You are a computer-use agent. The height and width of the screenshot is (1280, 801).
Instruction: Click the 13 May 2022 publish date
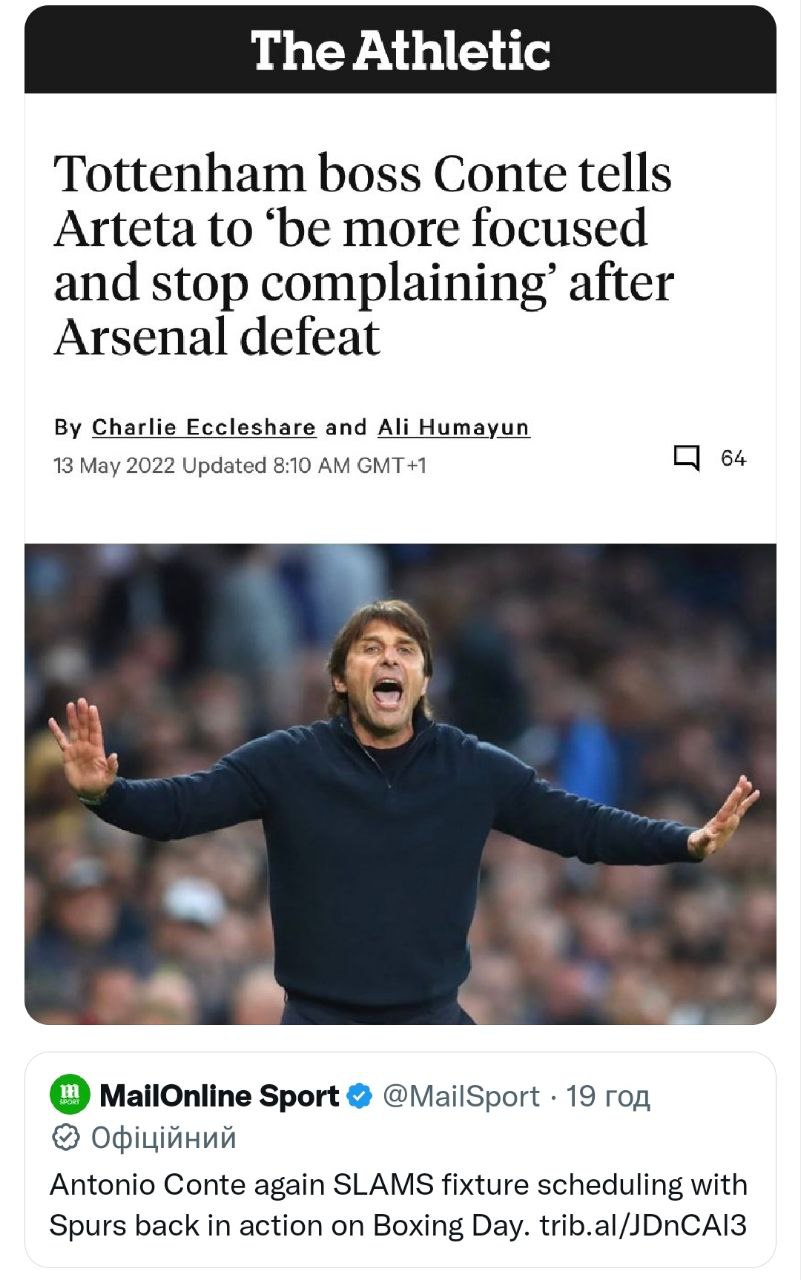pyautogui.click(x=114, y=465)
